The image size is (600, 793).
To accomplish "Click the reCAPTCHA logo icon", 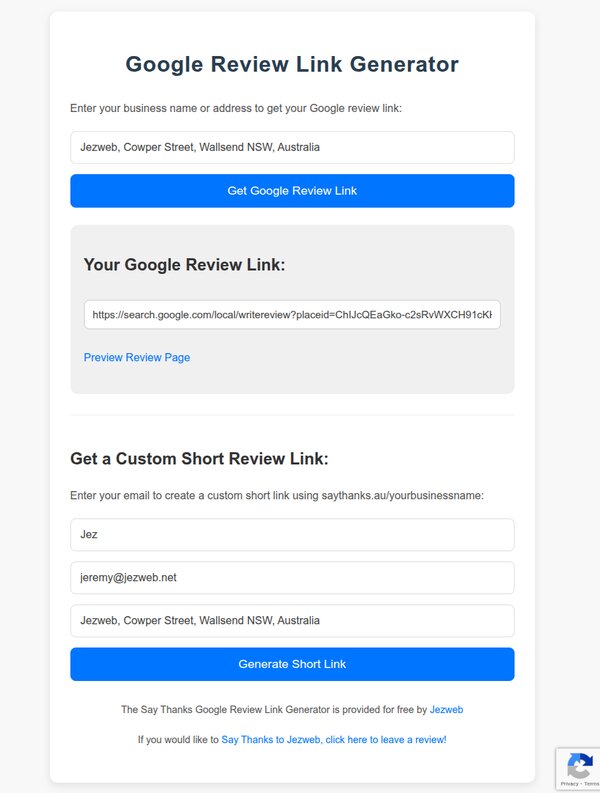I will click(578, 767).
